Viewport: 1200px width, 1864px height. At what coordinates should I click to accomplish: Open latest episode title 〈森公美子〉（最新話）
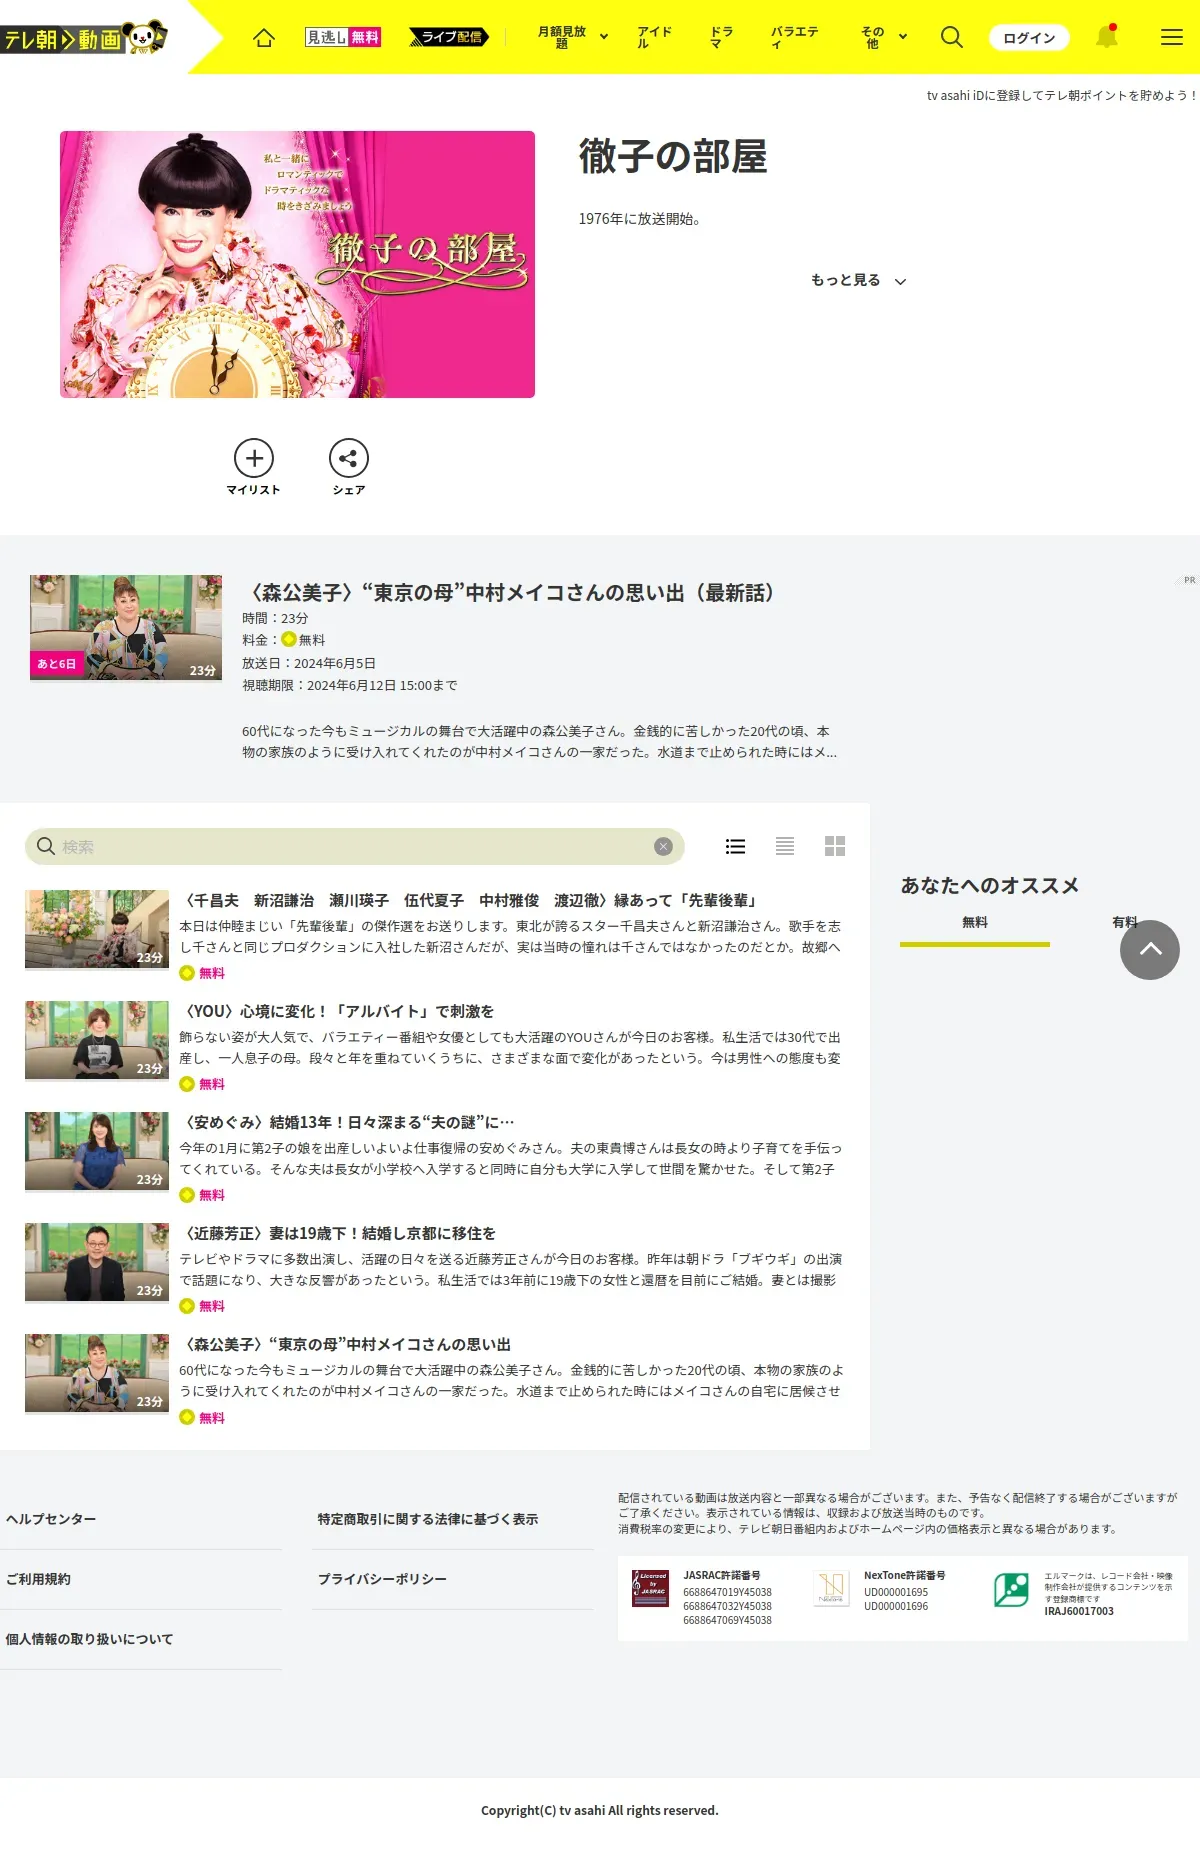[512, 593]
